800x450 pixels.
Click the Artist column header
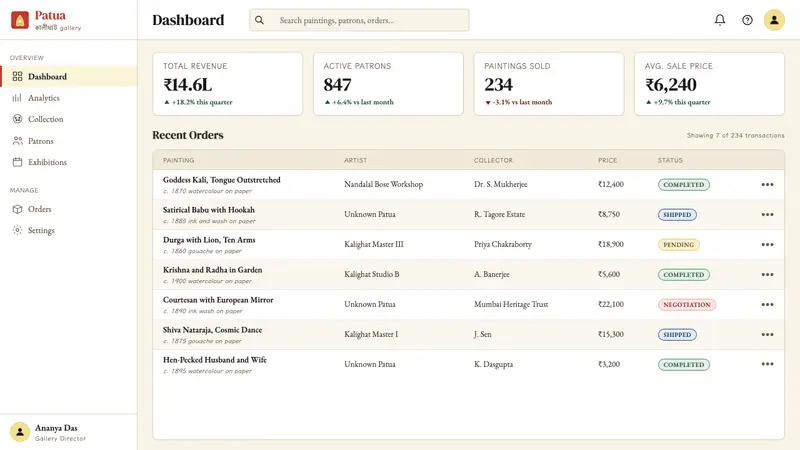356,160
